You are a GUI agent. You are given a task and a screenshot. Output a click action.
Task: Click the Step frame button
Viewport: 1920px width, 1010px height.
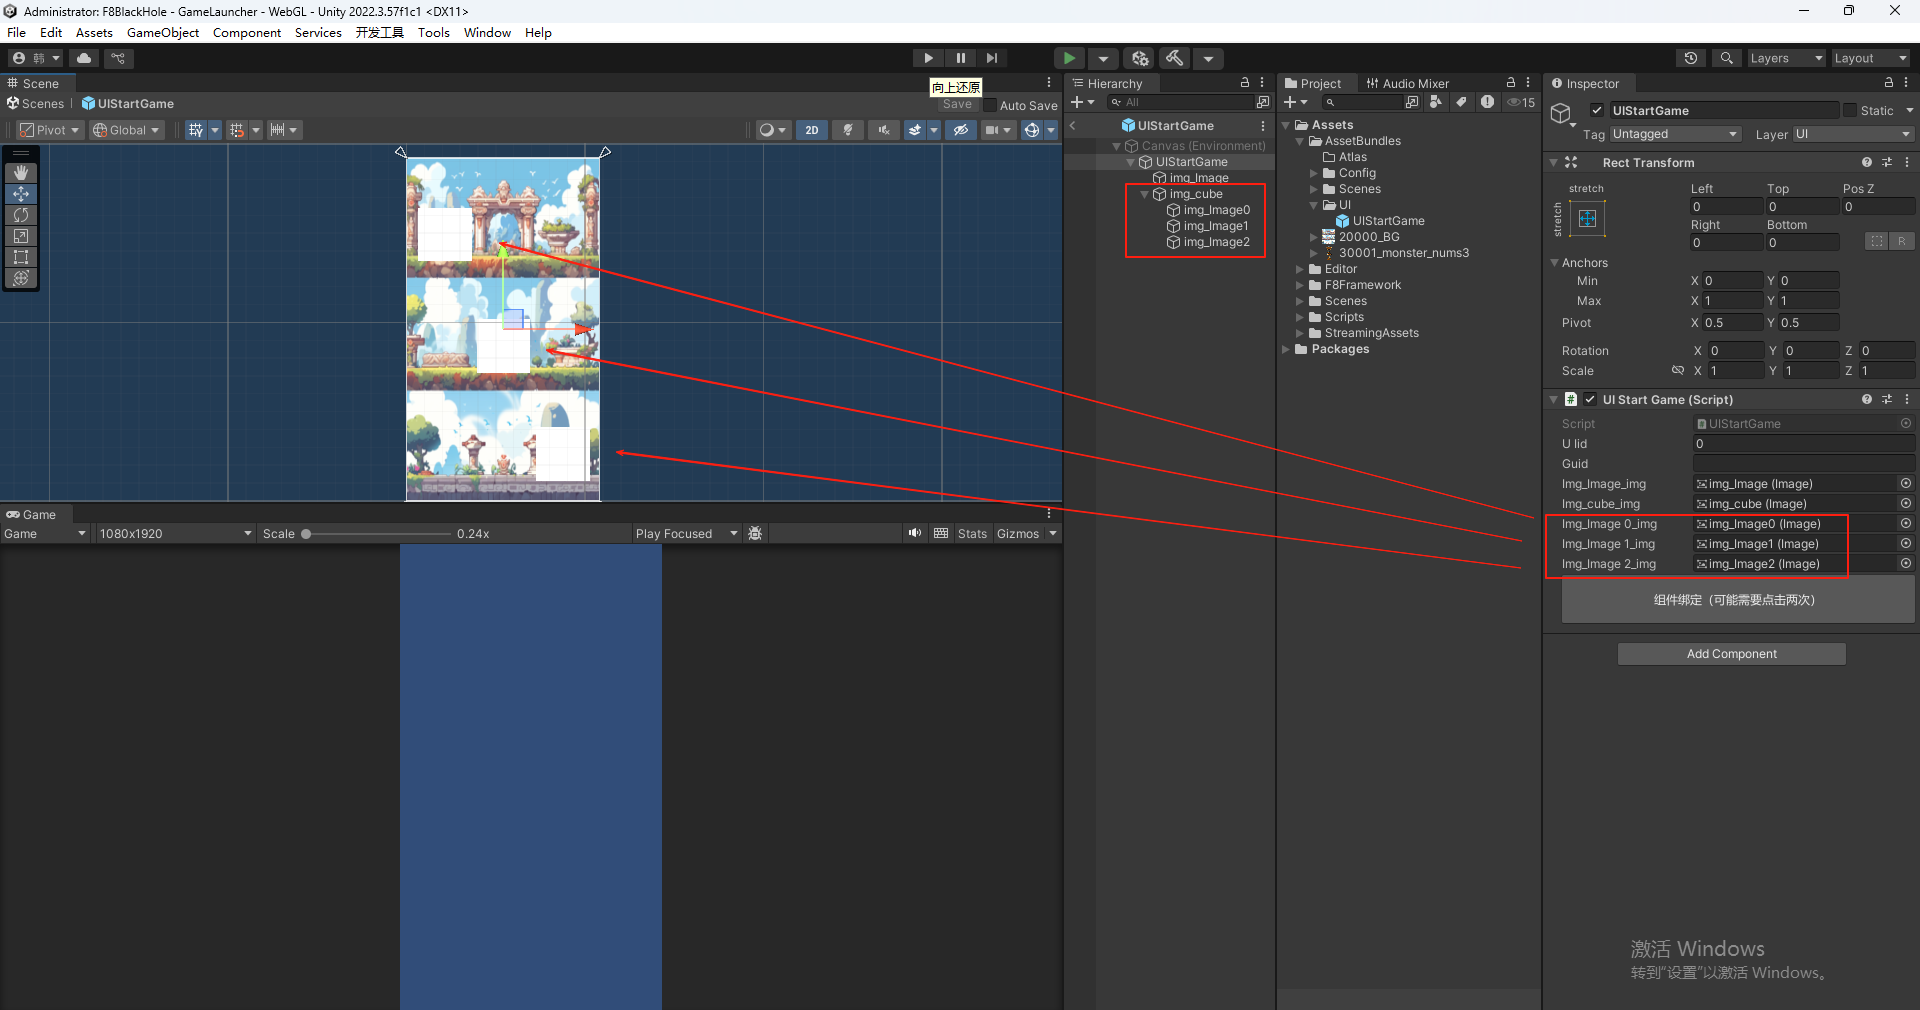(992, 58)
